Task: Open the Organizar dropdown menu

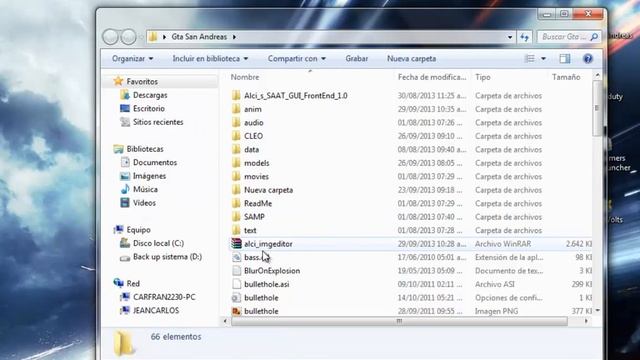Action: click(133, 59)
